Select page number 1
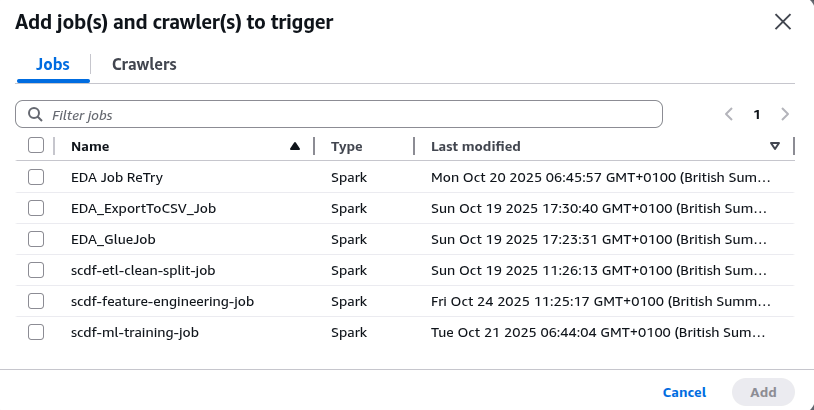Screen dimensions: 814x410 (x=757, y=115)
